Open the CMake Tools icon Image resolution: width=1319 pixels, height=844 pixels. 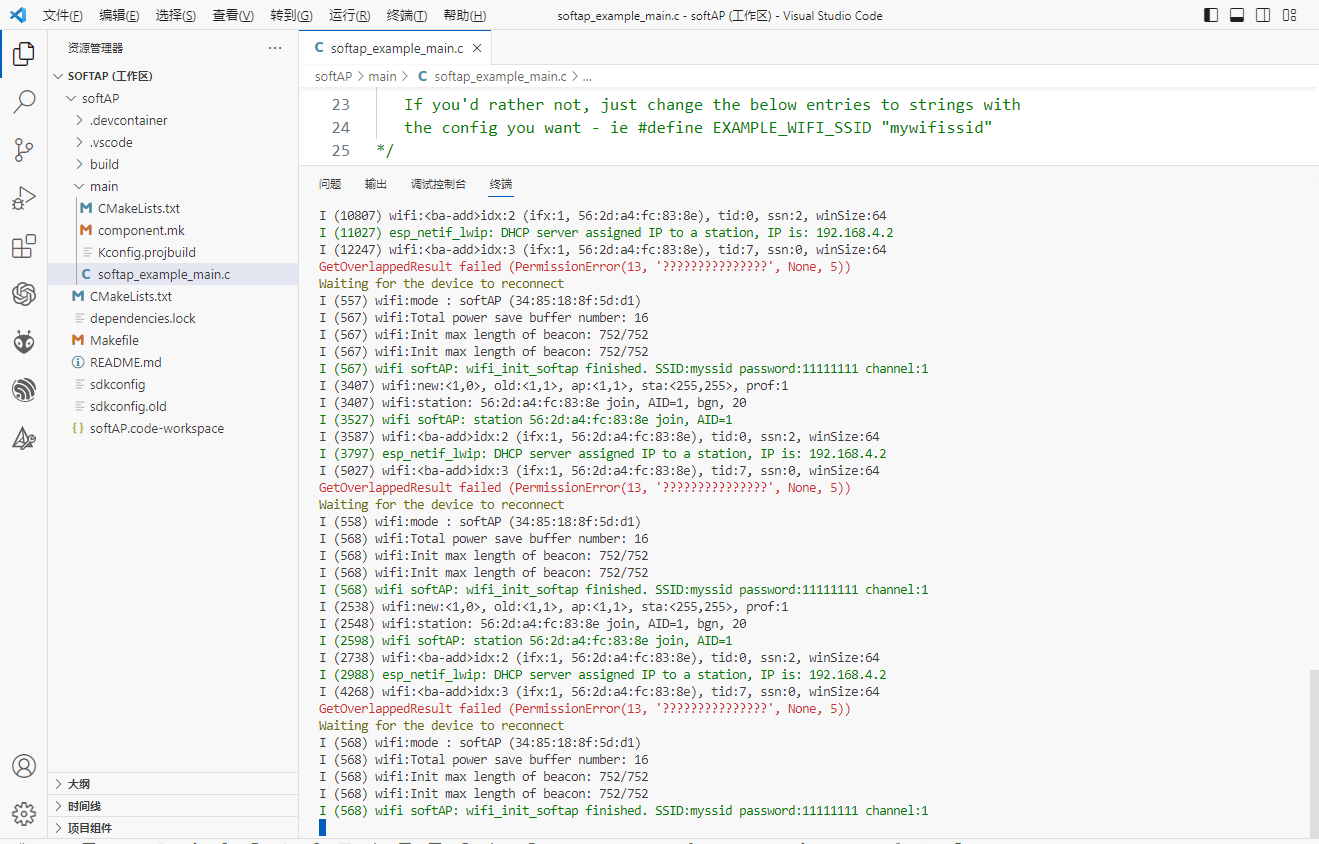point(24,438)
